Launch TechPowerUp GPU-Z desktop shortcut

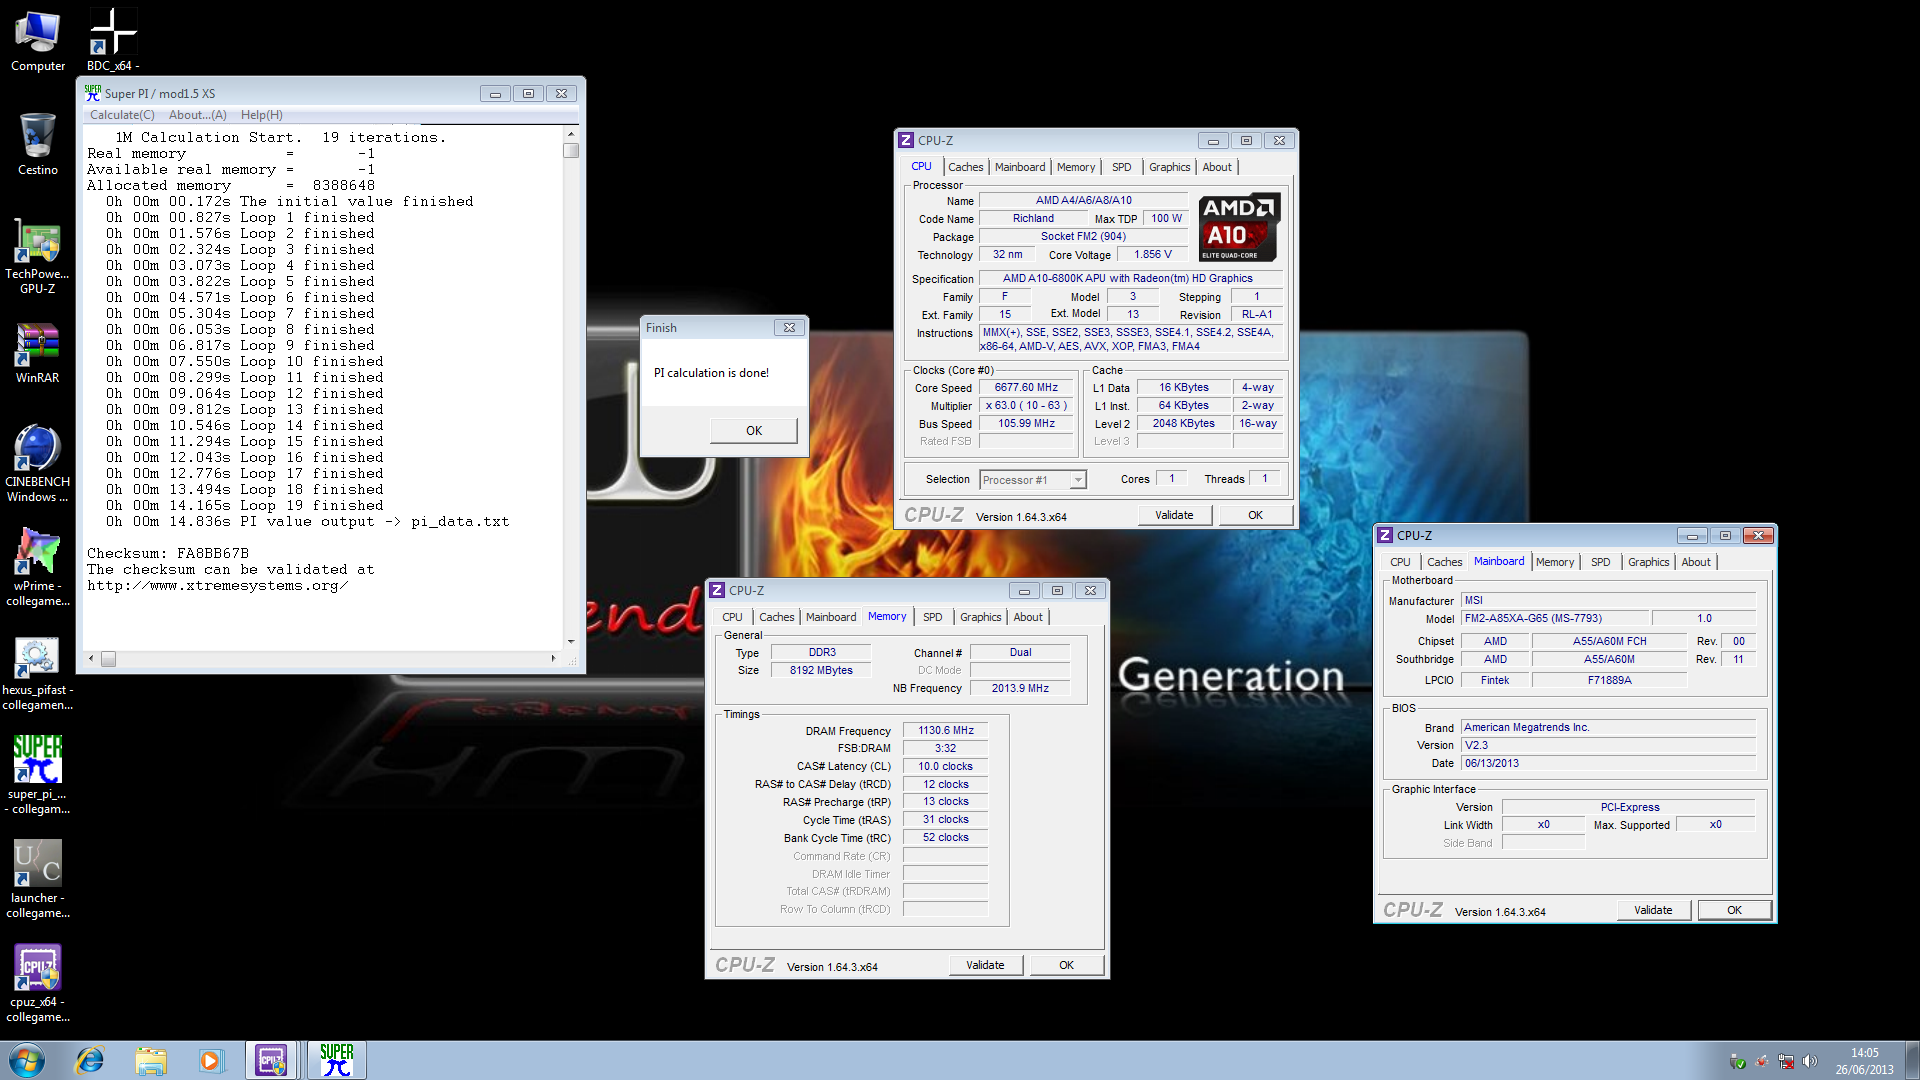(x=38, y=258)
